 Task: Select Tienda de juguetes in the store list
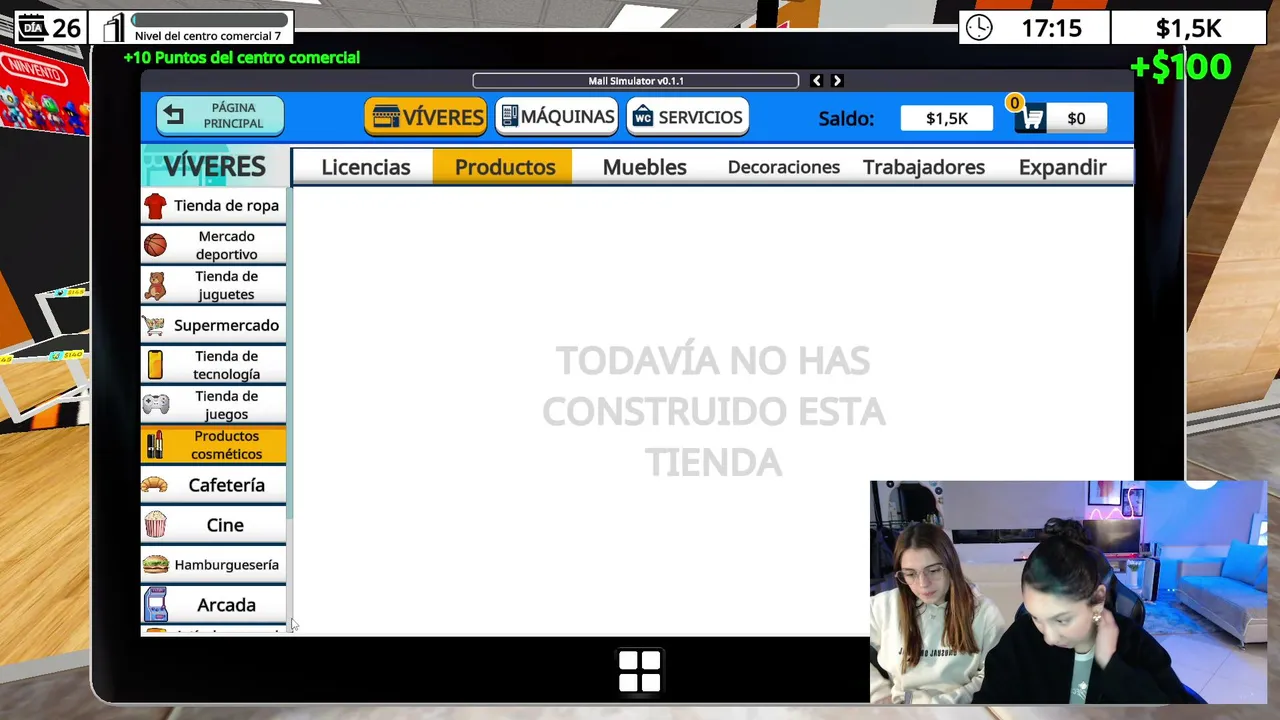213,285
